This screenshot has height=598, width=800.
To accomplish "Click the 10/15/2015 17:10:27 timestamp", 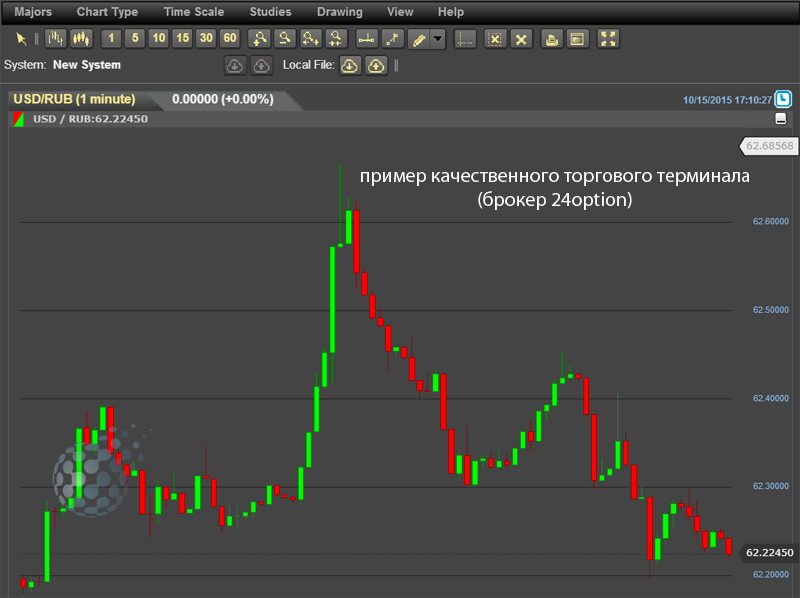I will pos(727,100).
